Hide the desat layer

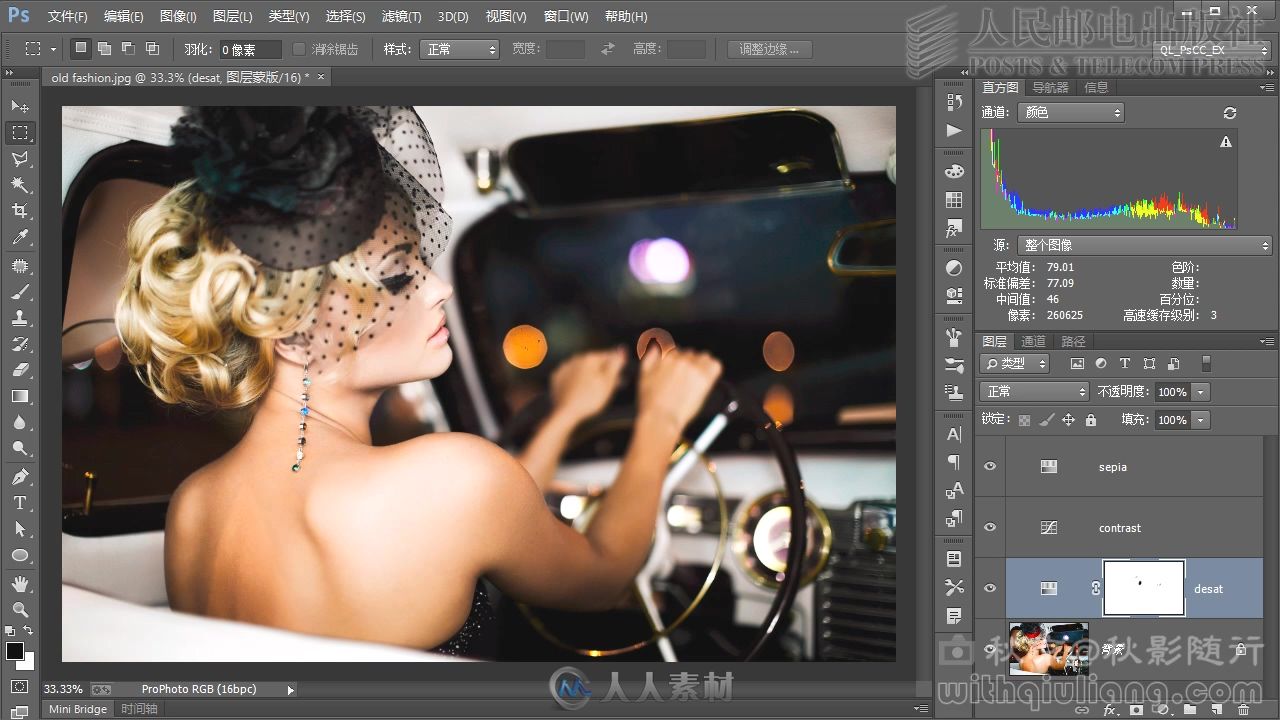coord(990,588)
